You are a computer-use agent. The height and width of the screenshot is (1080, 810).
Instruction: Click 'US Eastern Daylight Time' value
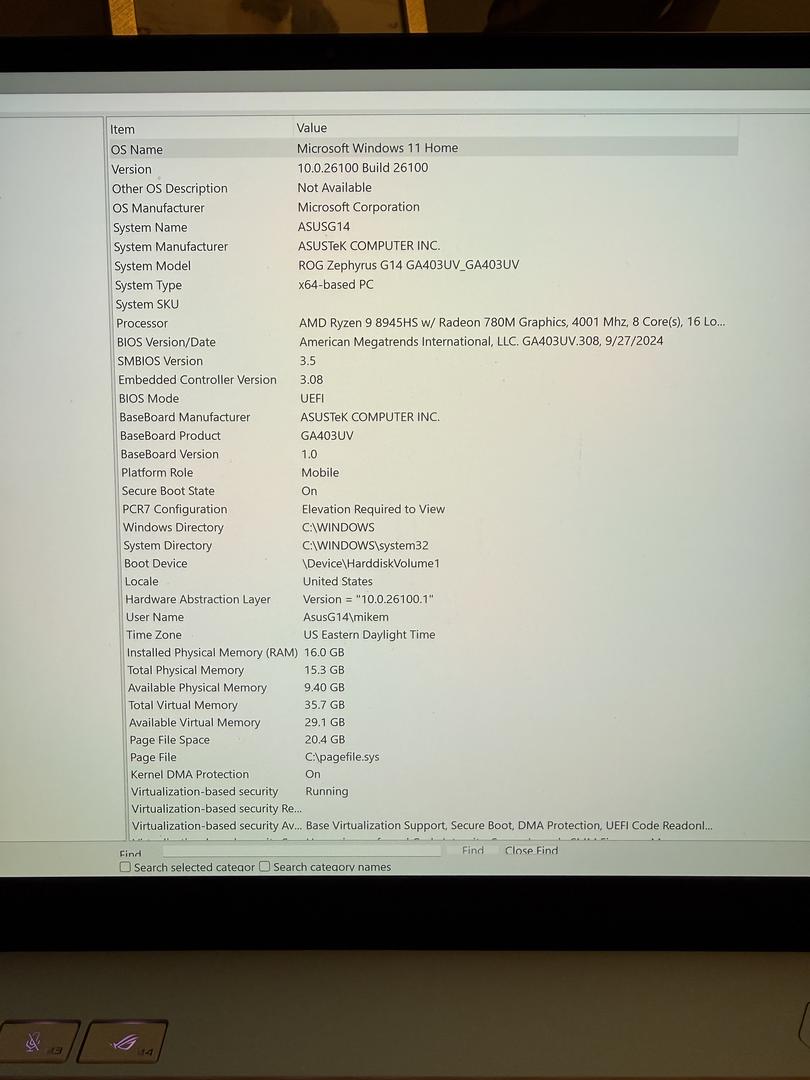pyautogui.click(x=369, y=634)
